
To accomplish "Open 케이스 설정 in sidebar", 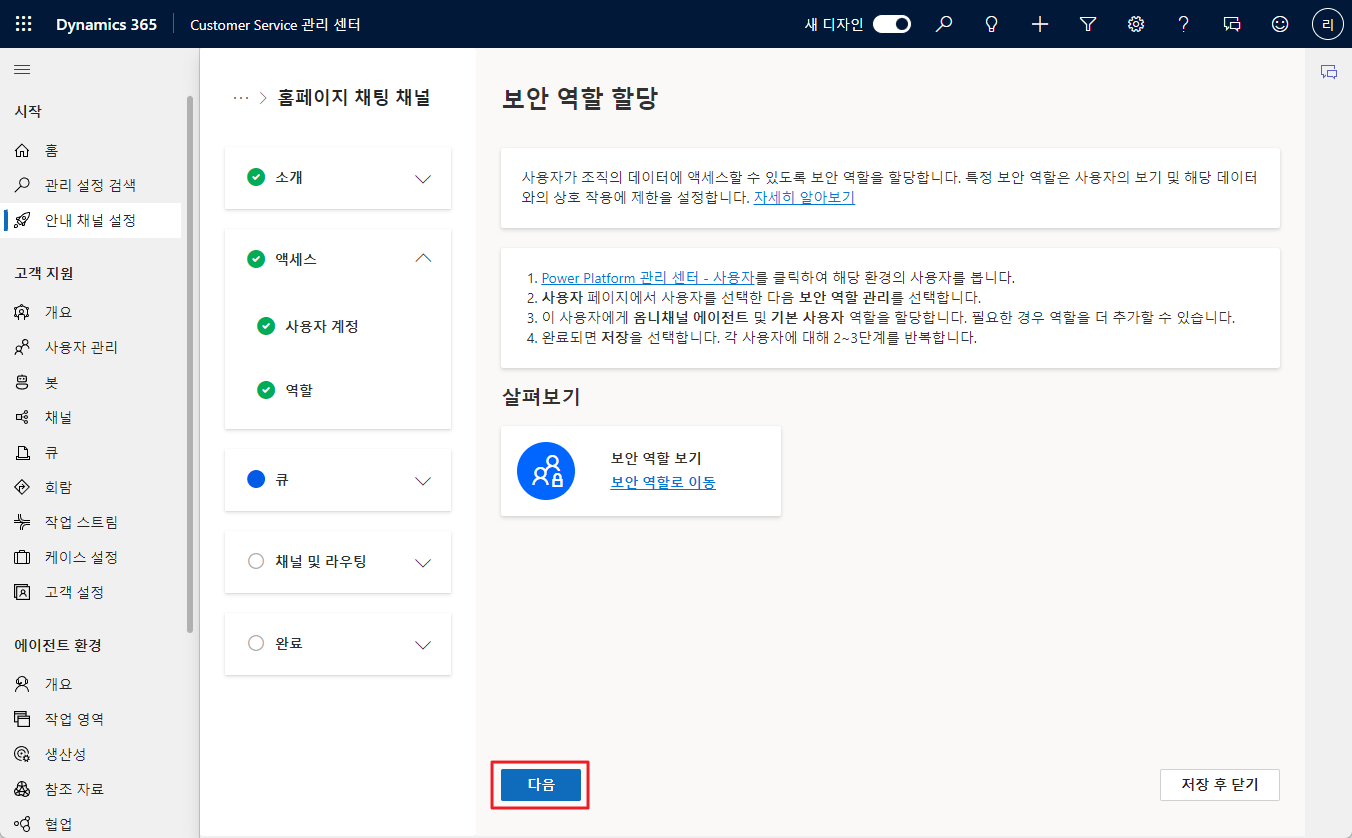I will click(x=91, y=557).
